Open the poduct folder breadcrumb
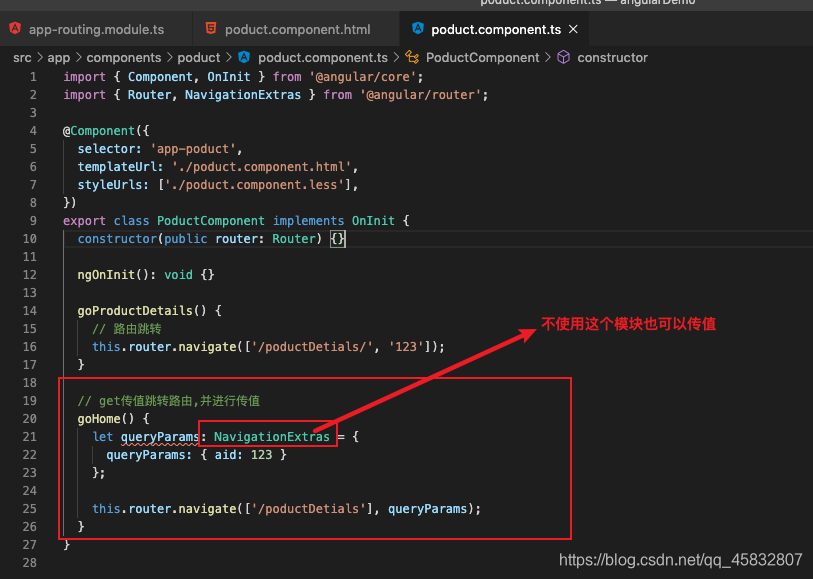Screen dimensions: 813x579 coord(199,58)
